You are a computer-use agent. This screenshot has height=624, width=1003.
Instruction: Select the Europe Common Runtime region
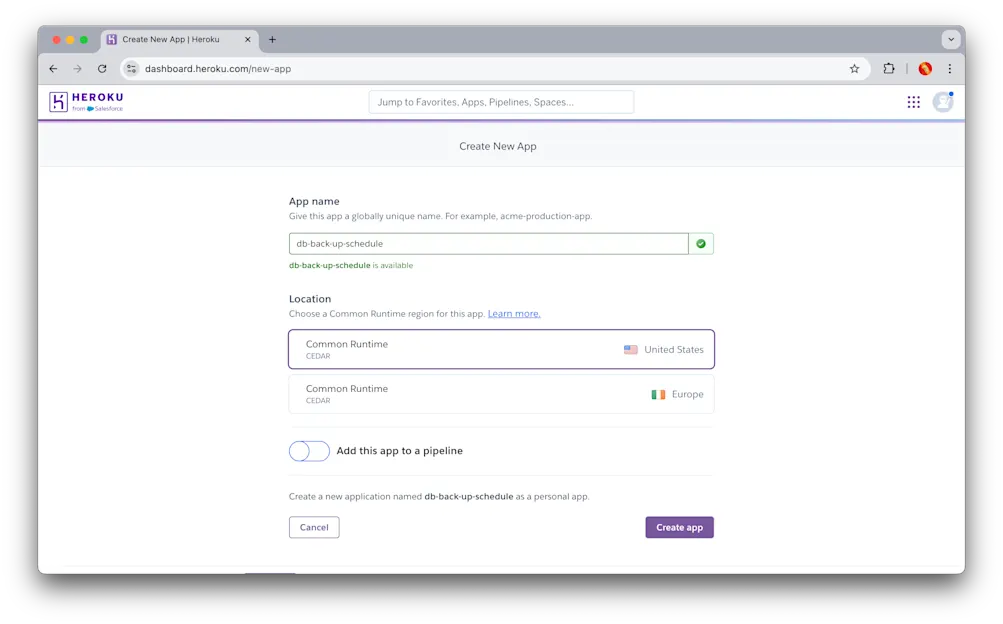coord(500,394)
